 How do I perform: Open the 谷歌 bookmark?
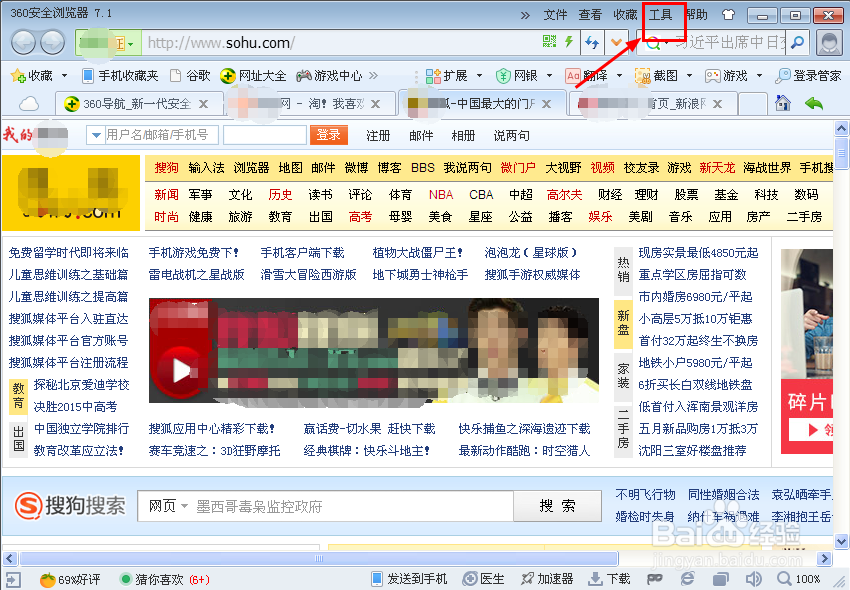[x=190, y=75]
